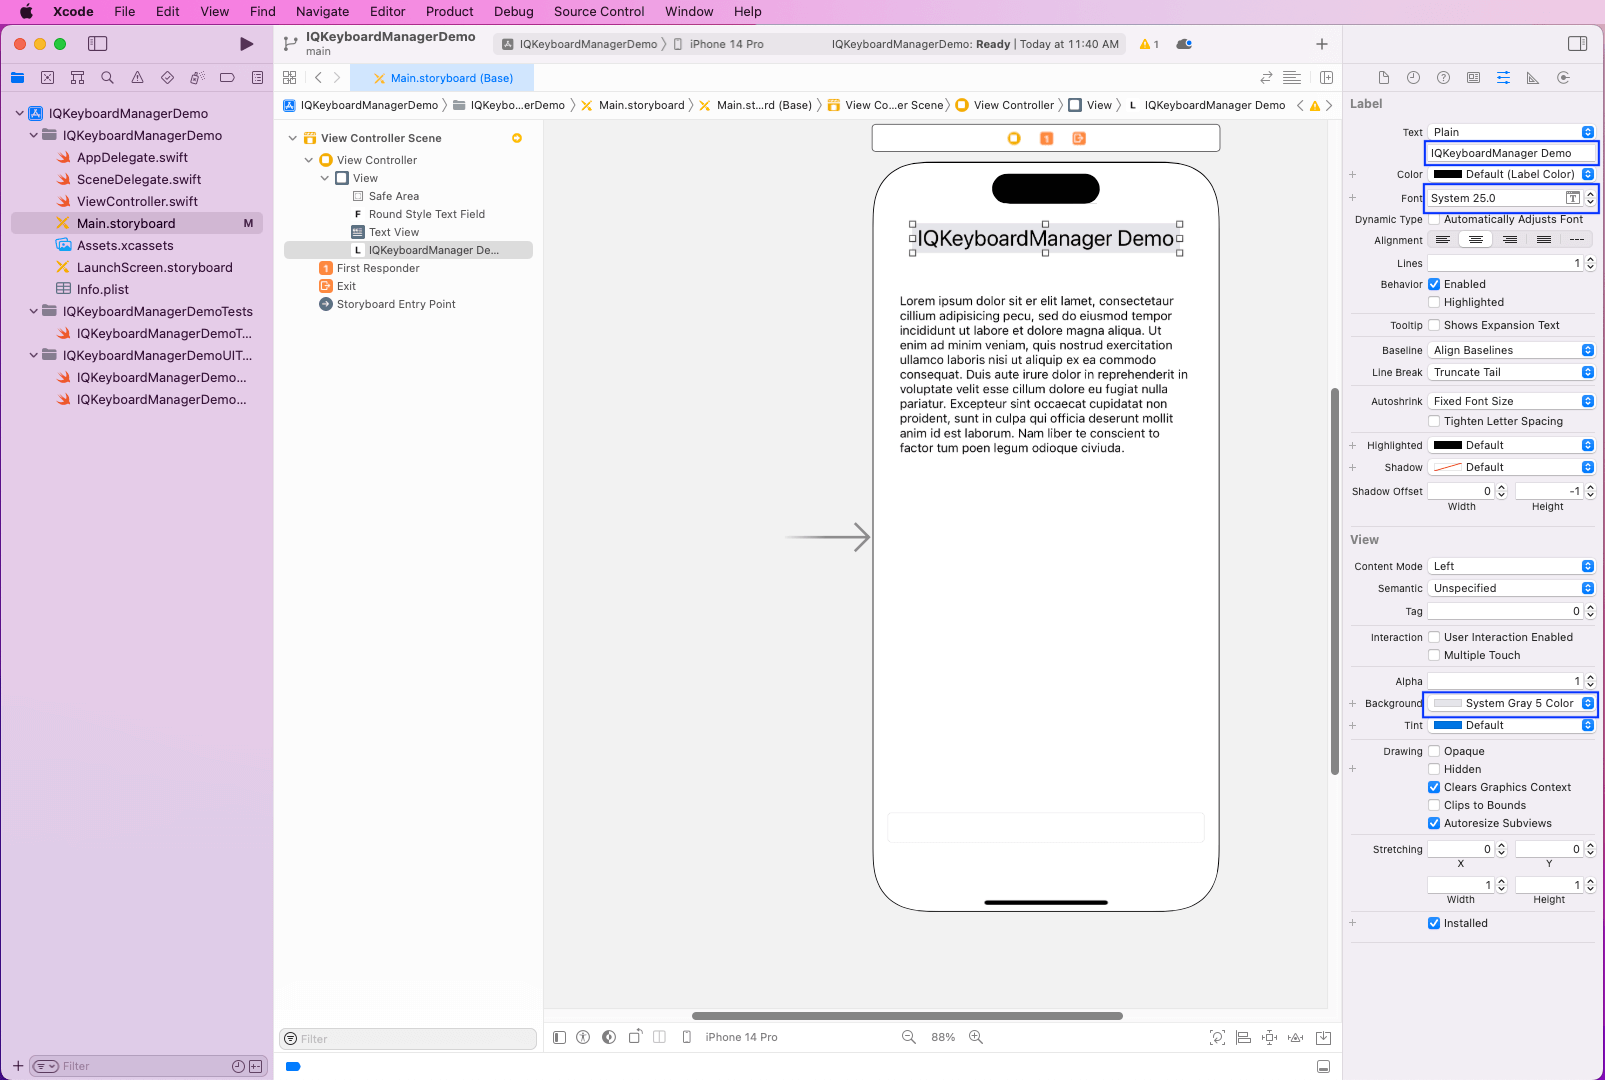Collapse the View Controller Scene outline
This screenshot has width=1605, height=1080.
click(x=292, y=138)
